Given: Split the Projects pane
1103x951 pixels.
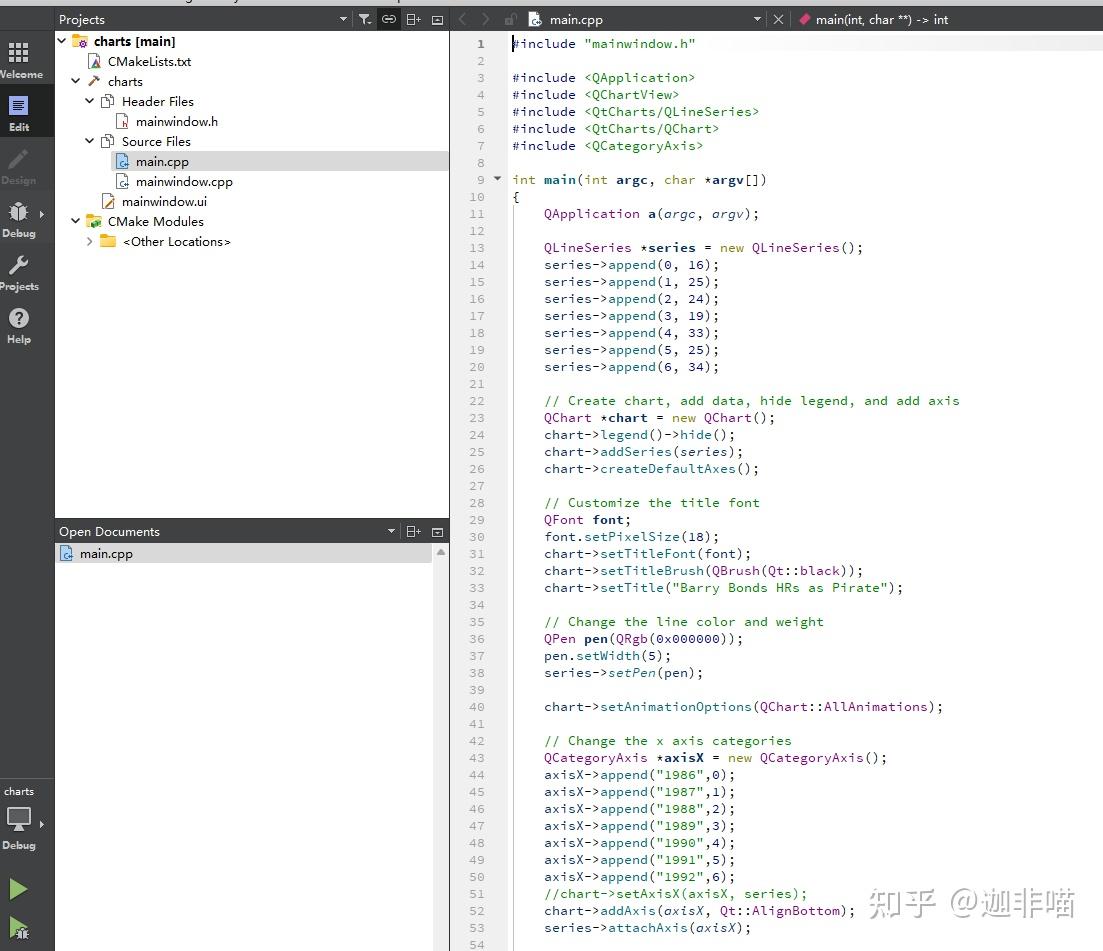Looking at the screenshot, I should [x=414, y=20].
